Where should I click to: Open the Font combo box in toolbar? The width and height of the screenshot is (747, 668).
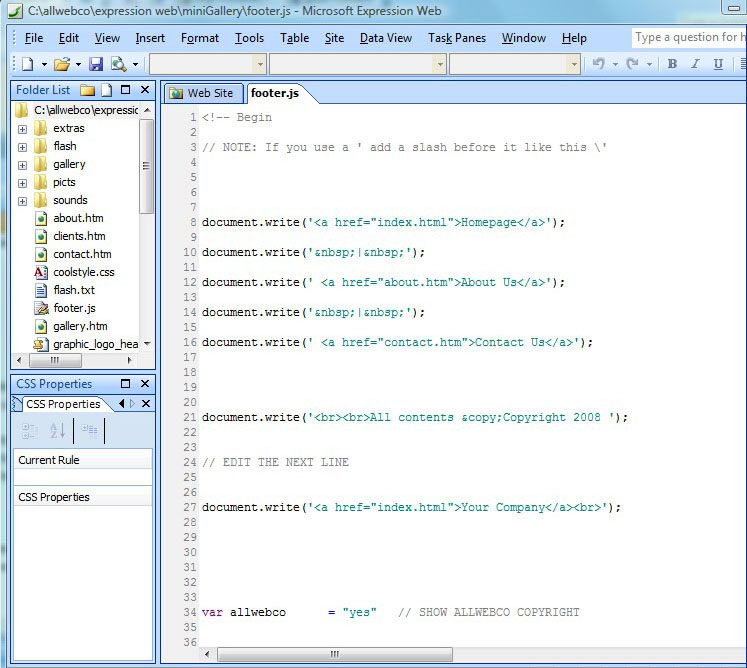point(358,64)
